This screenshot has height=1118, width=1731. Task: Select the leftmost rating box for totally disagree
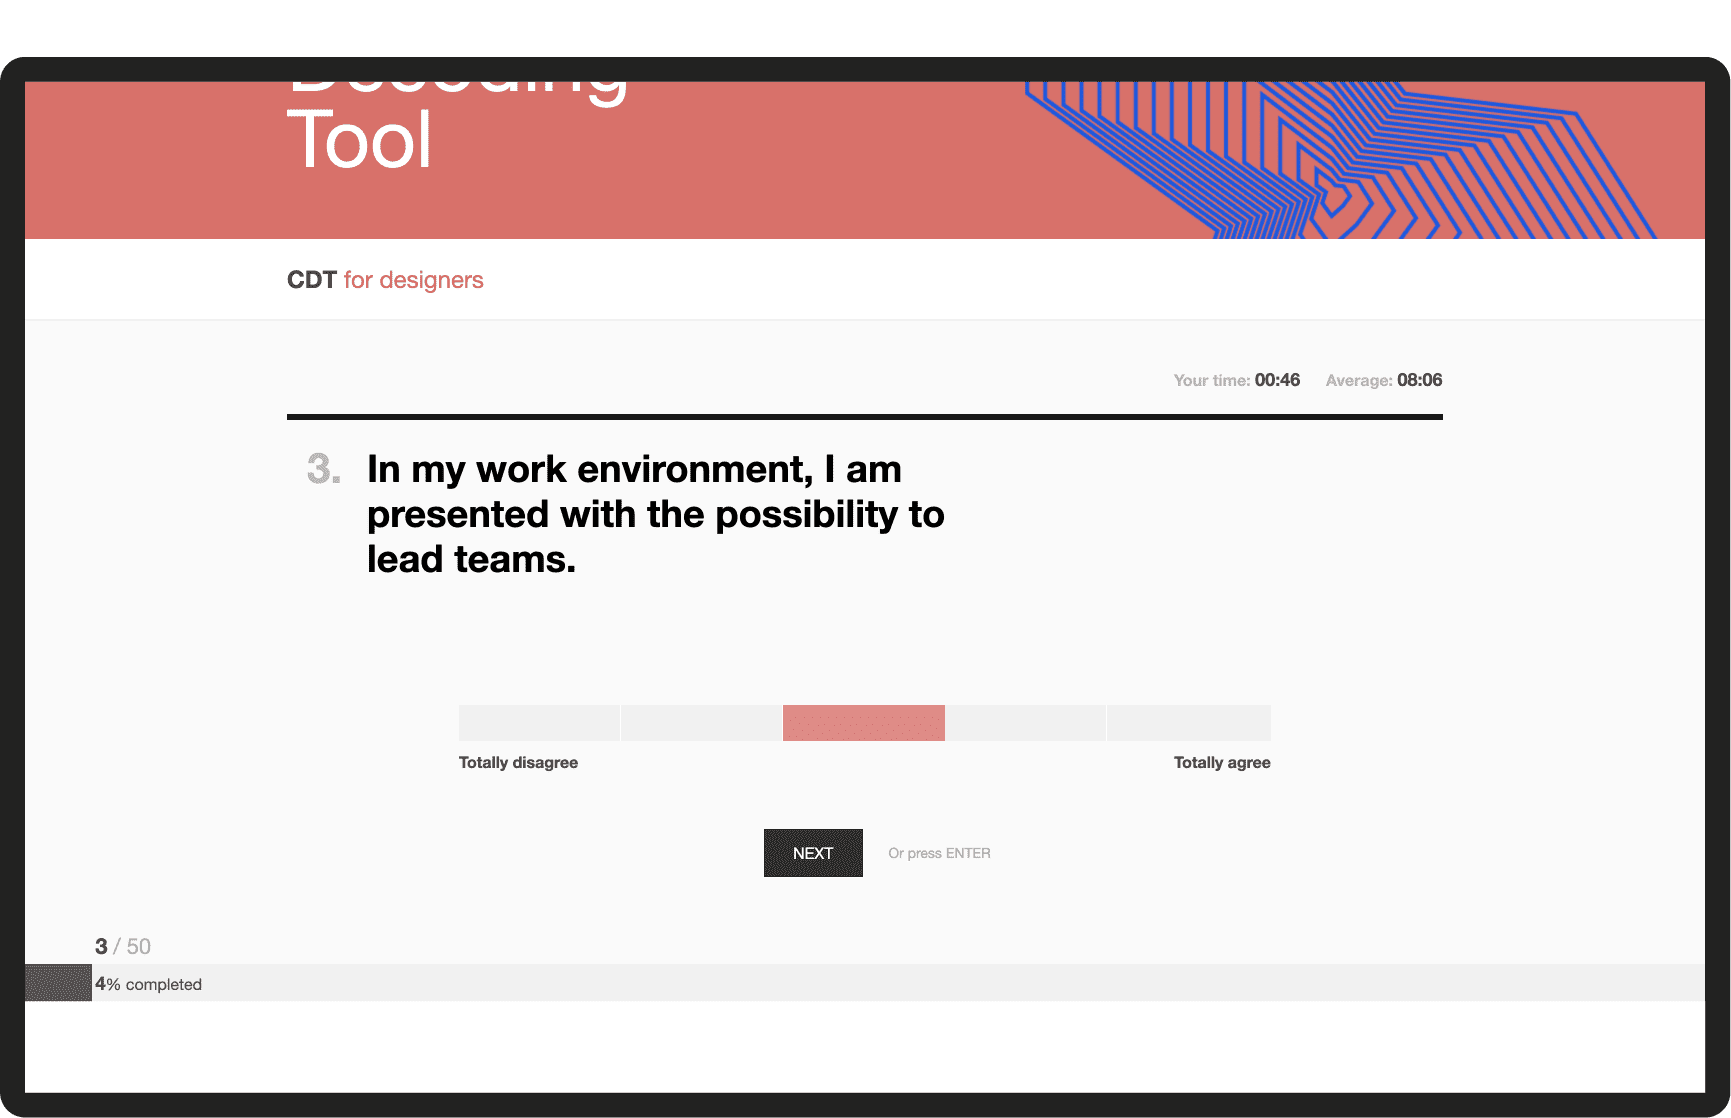539,723
